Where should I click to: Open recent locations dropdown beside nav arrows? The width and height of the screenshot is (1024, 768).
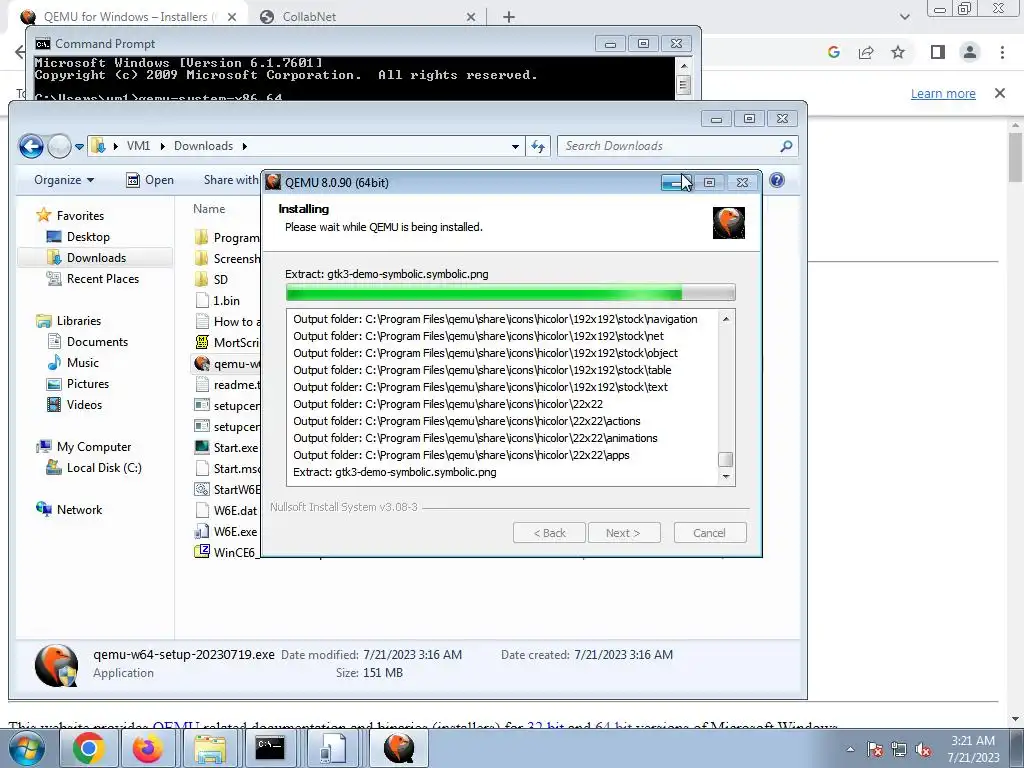point(79,147)
